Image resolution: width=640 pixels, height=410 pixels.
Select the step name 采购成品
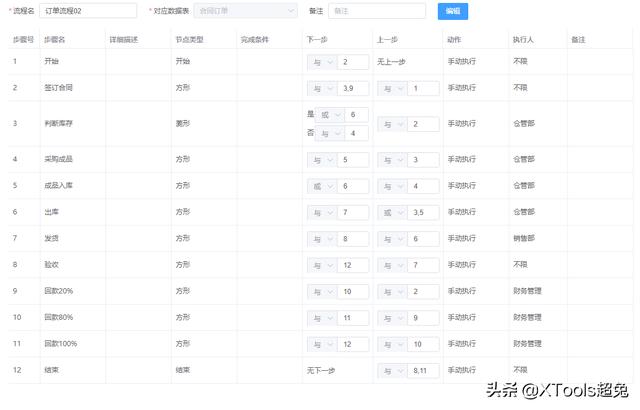click(58, 159)
